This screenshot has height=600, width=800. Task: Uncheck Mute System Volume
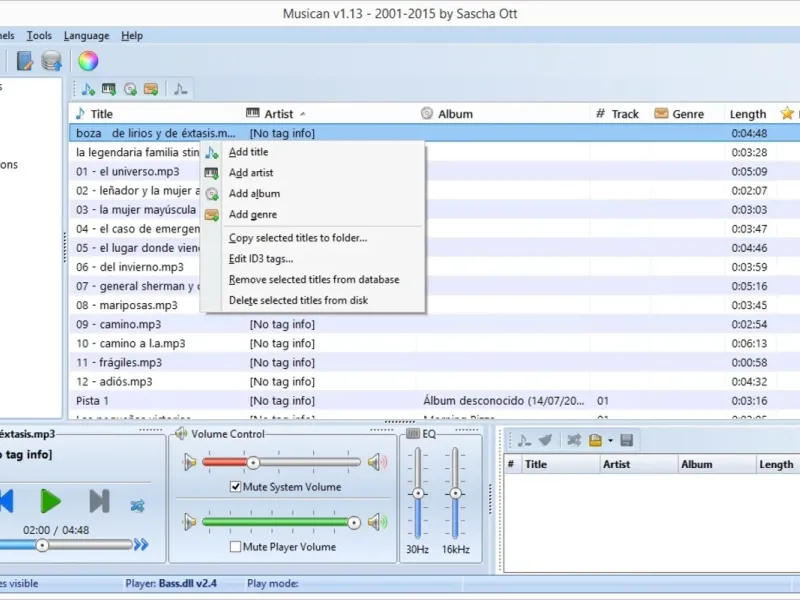tap(235, 487)
